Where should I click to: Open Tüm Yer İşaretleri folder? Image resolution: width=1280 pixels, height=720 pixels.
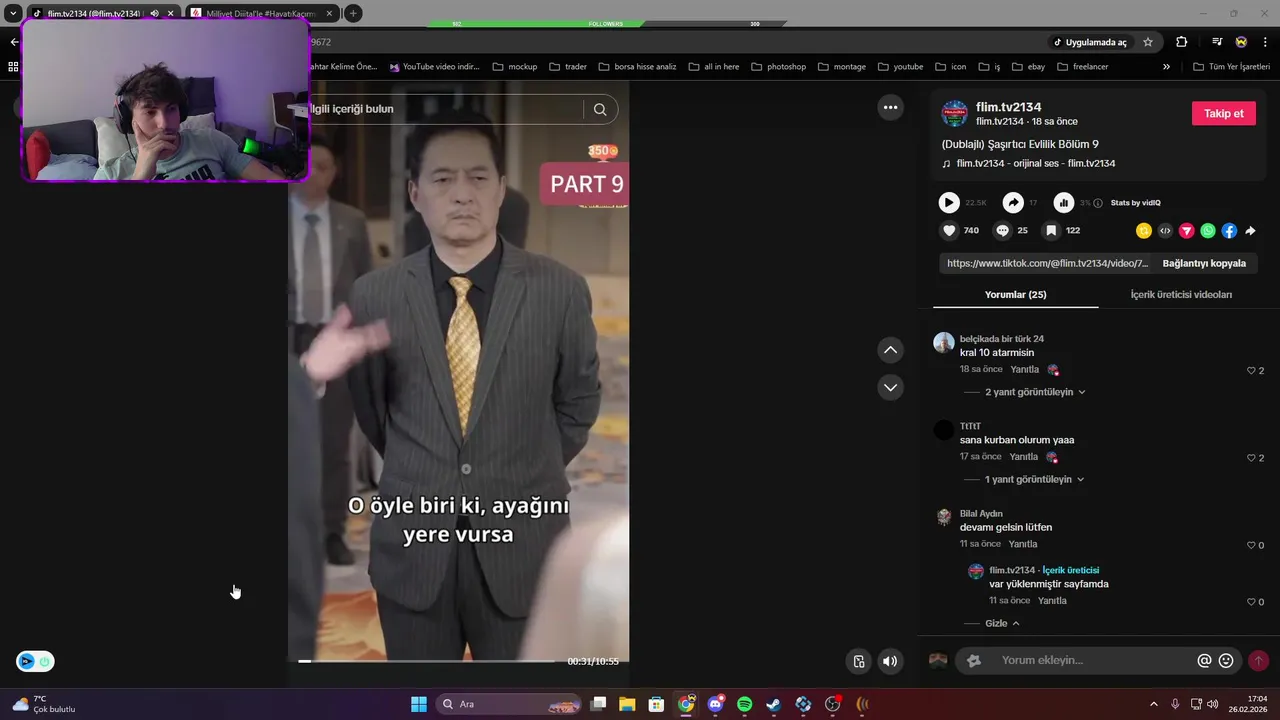[x=1232, y=67]
